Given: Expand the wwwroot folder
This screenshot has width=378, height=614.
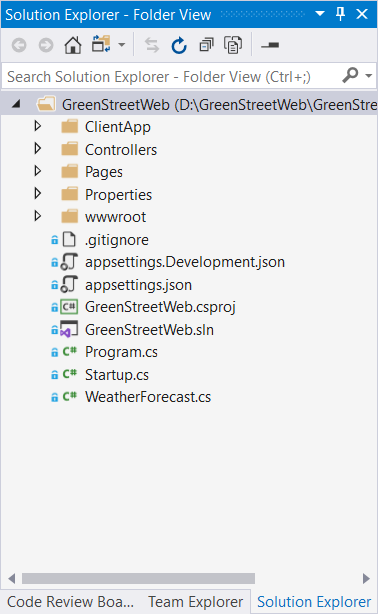Looking at the screenshot, I should click(38, 216).
